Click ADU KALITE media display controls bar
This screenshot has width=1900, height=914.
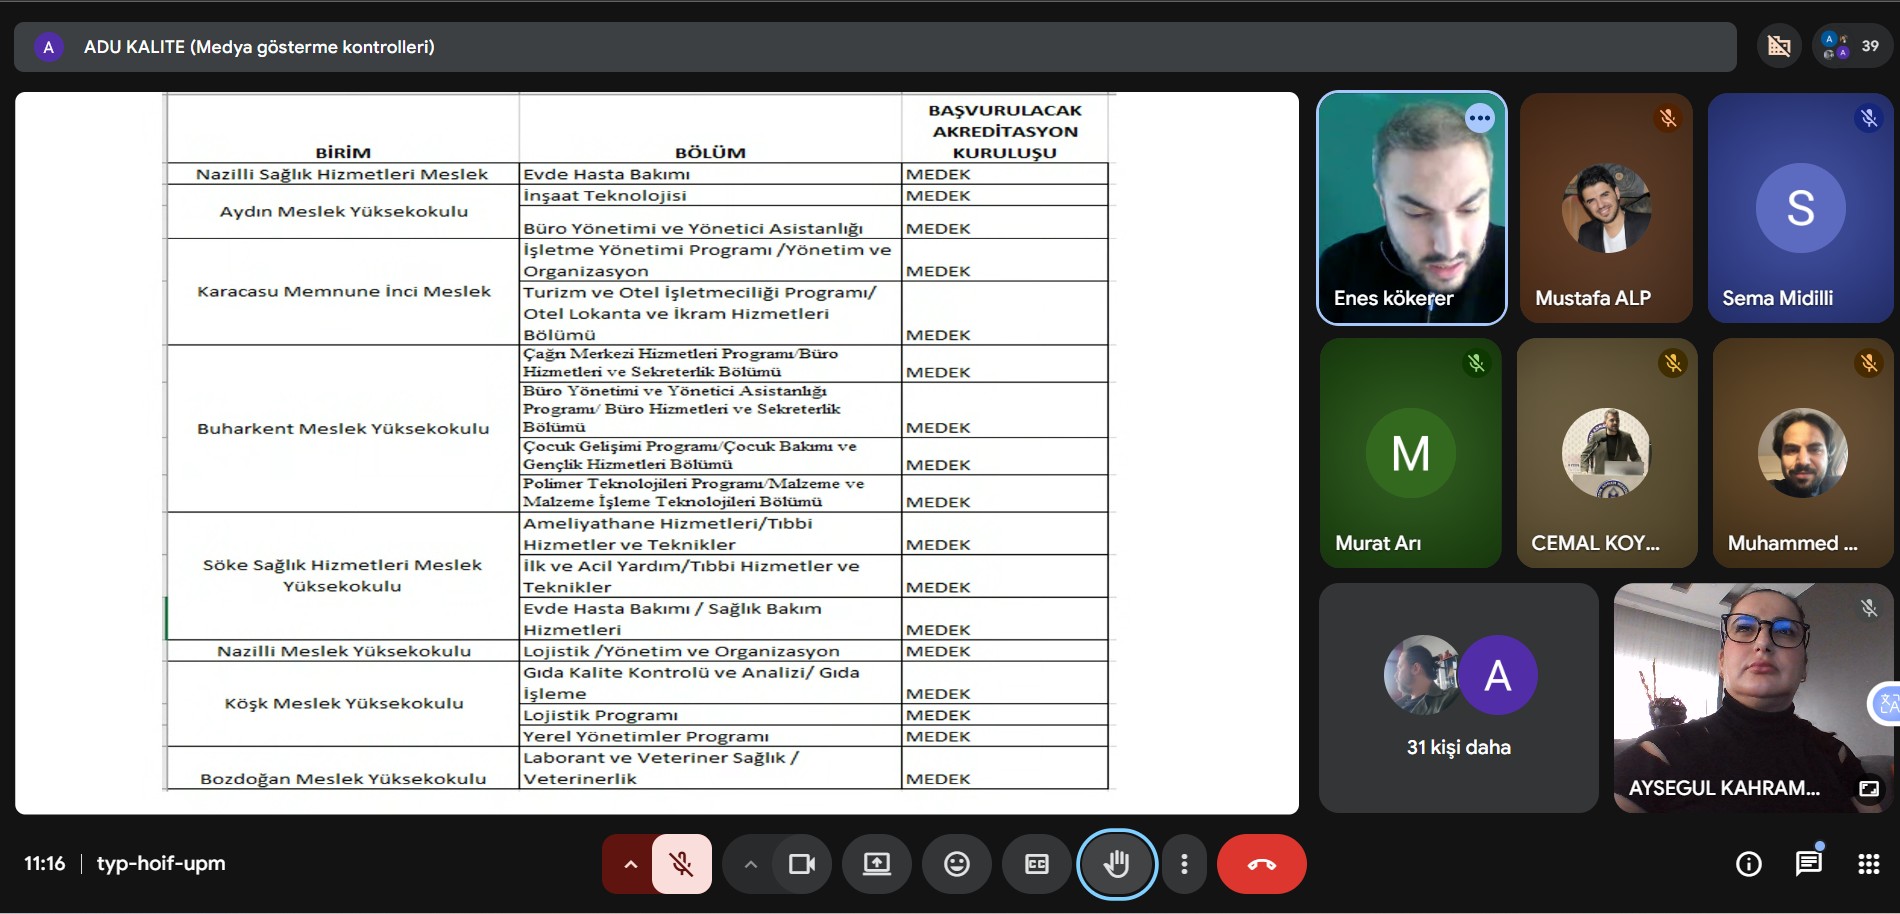875,47
